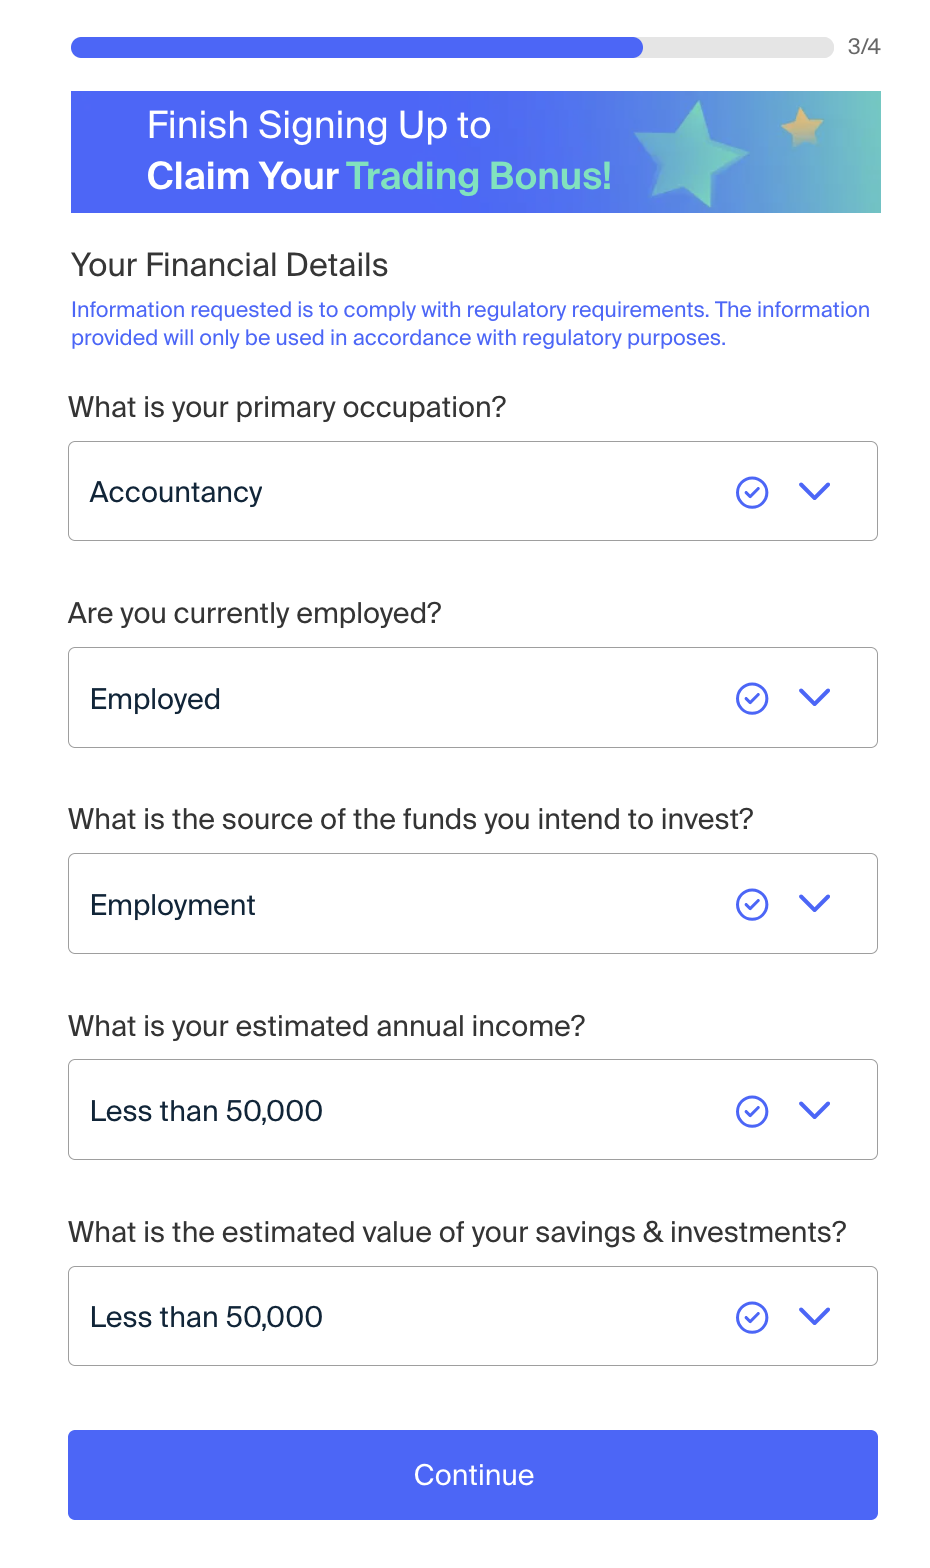Image resolution: width=930 pixels, height=1568 pixels.
Task: Expand the primary occupation chevron
Action: pos(815,491)
